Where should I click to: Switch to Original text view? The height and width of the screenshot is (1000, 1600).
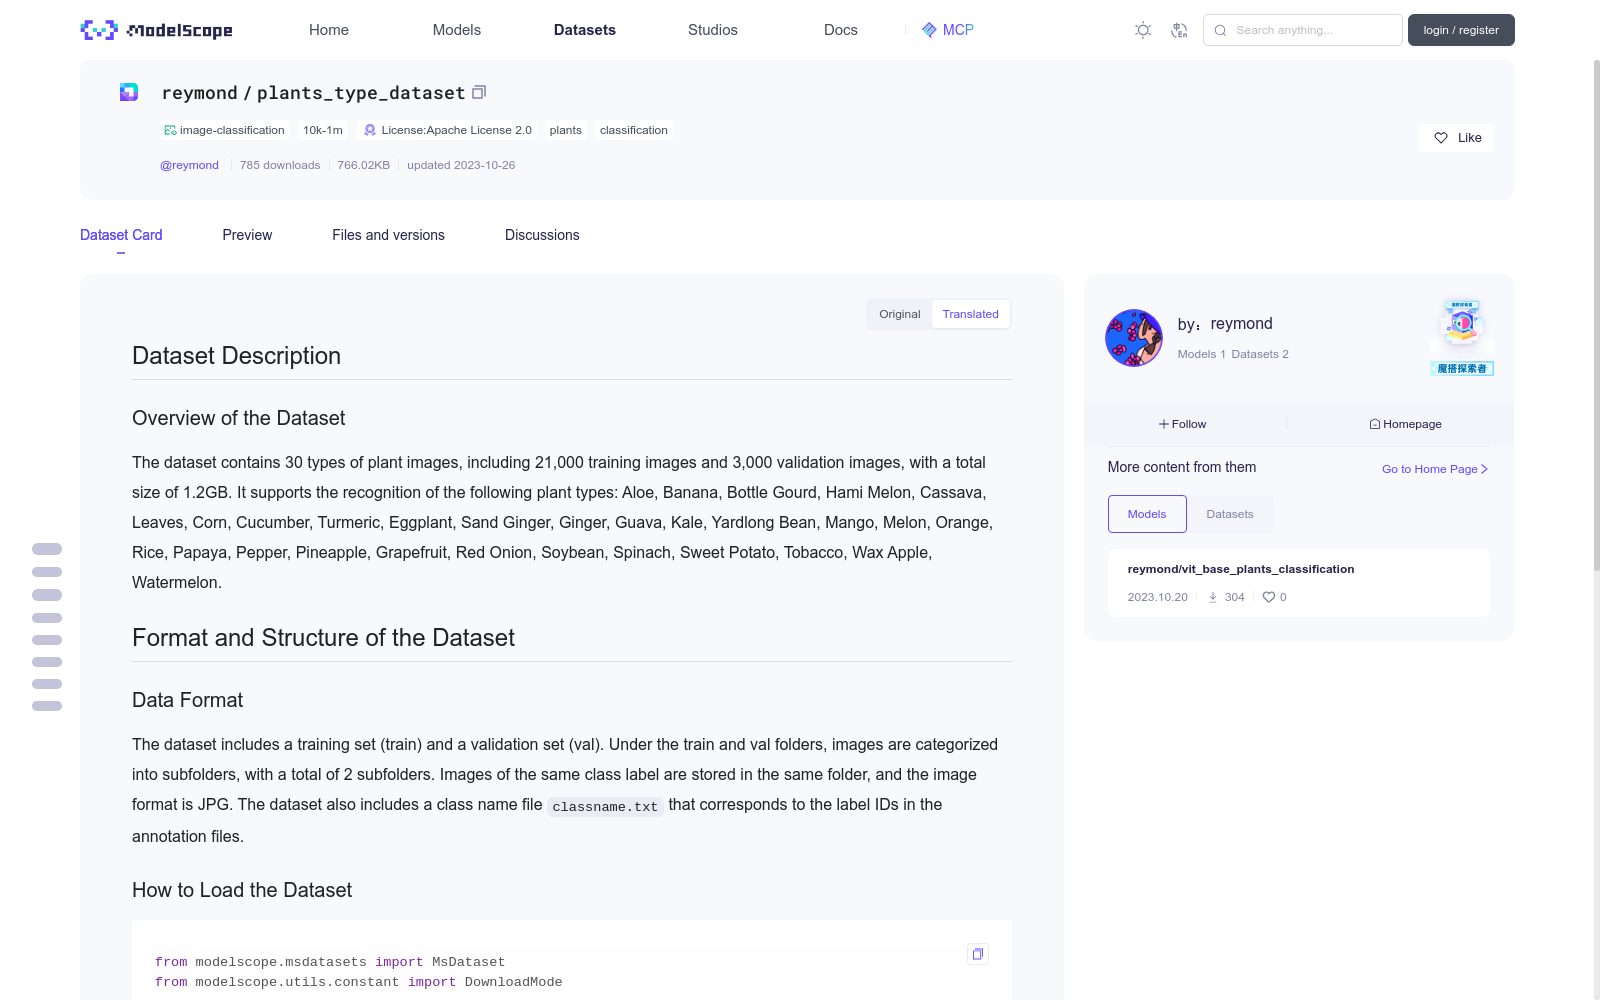[900, 314]
